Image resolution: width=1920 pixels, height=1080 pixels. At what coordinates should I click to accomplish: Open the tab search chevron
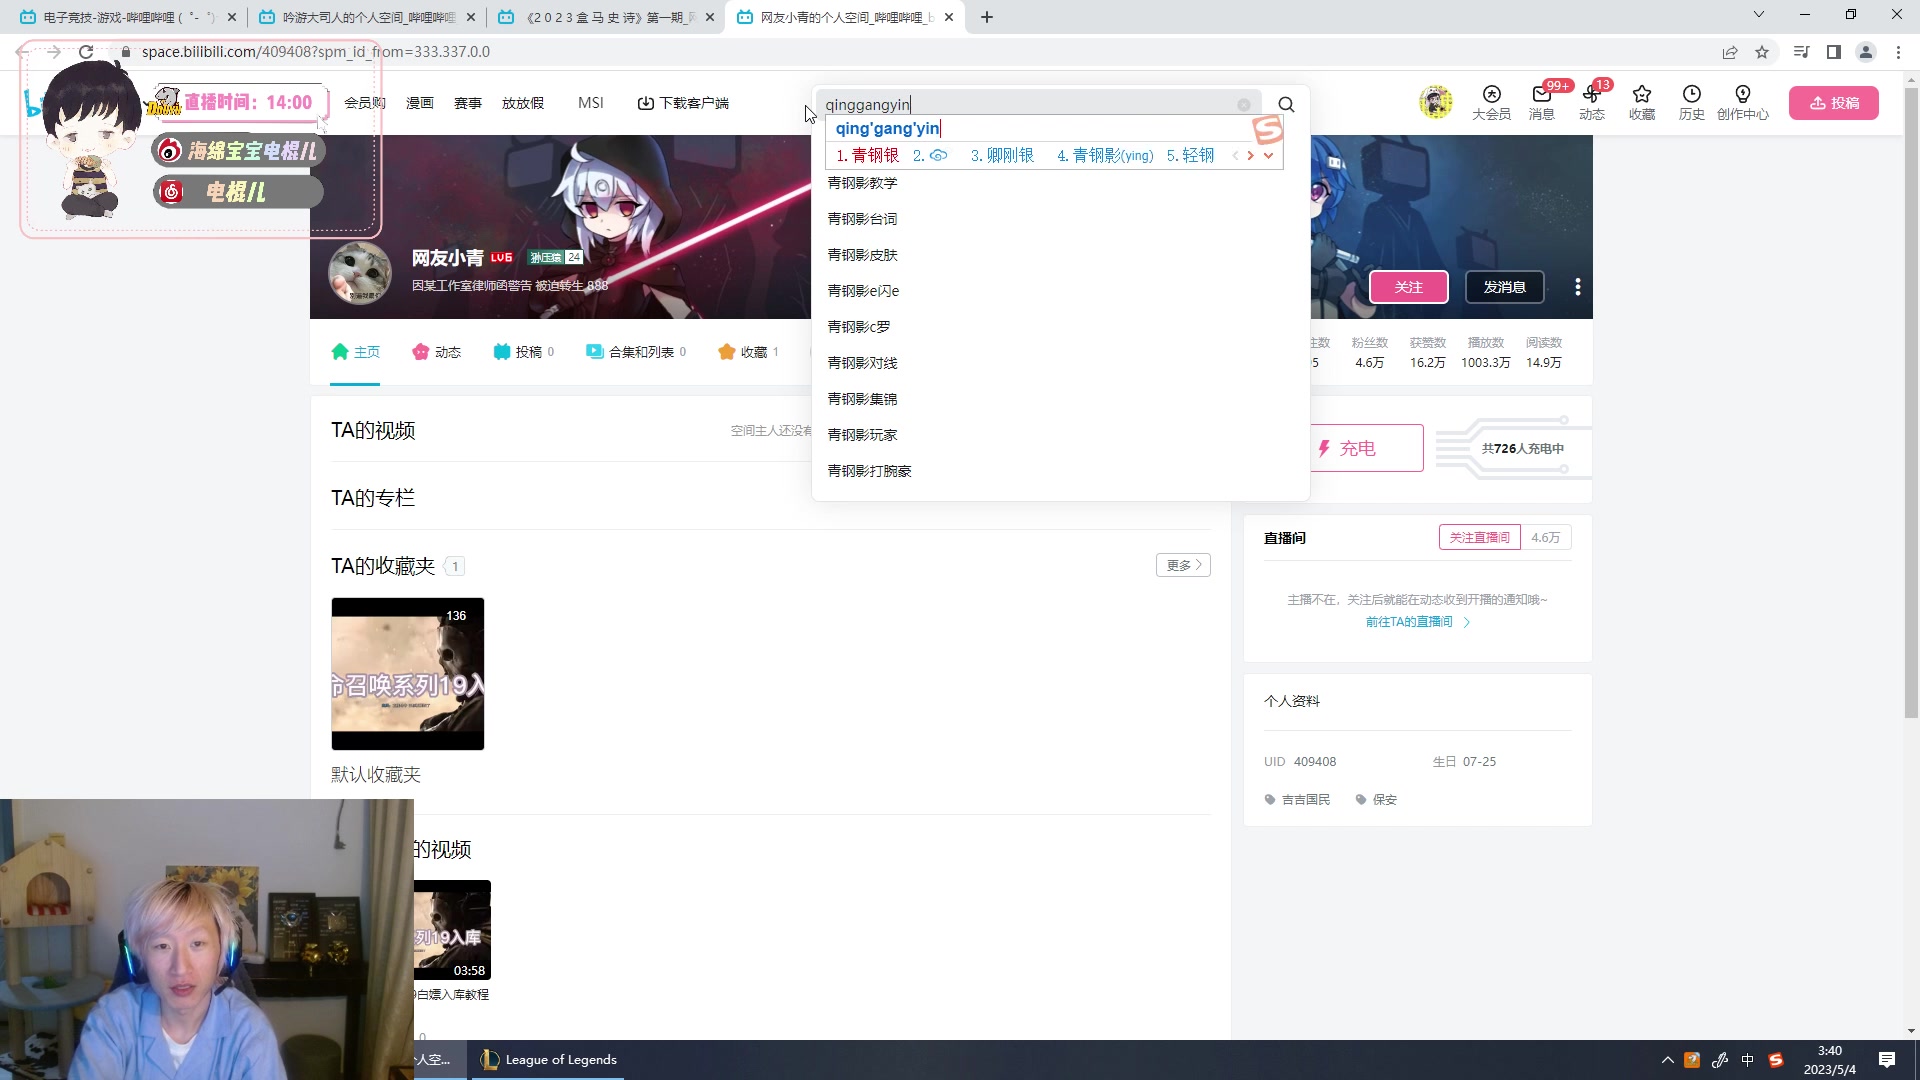(x=1759, y=14)
